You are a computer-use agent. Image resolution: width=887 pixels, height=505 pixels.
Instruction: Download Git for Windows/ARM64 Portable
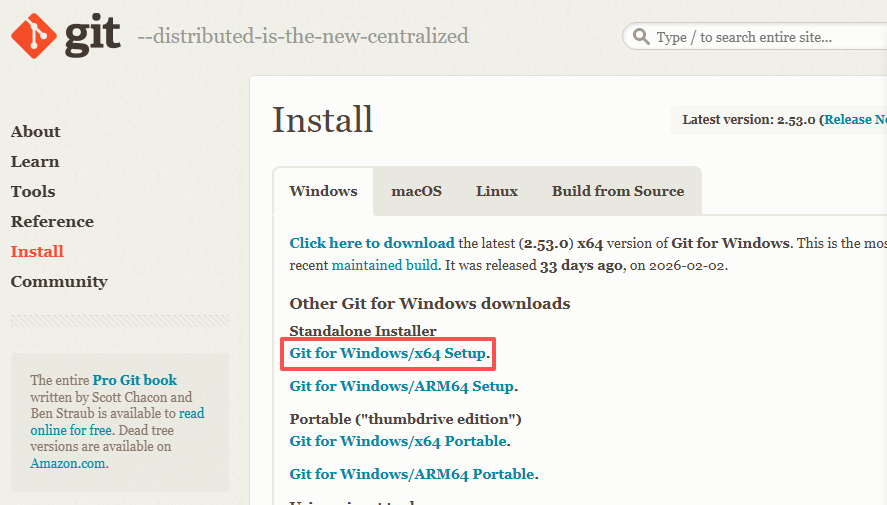(x=412, y=474)
